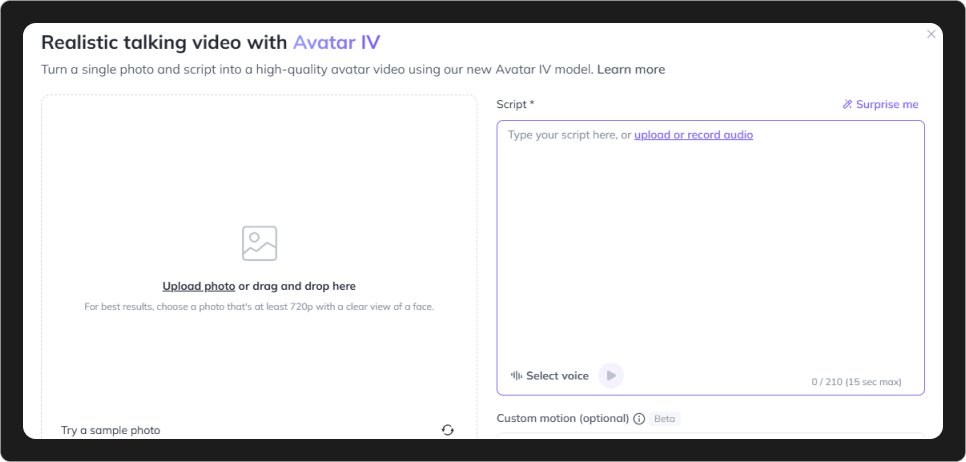
Task: Click the Beta badge
Action: [x=664, y=419]
